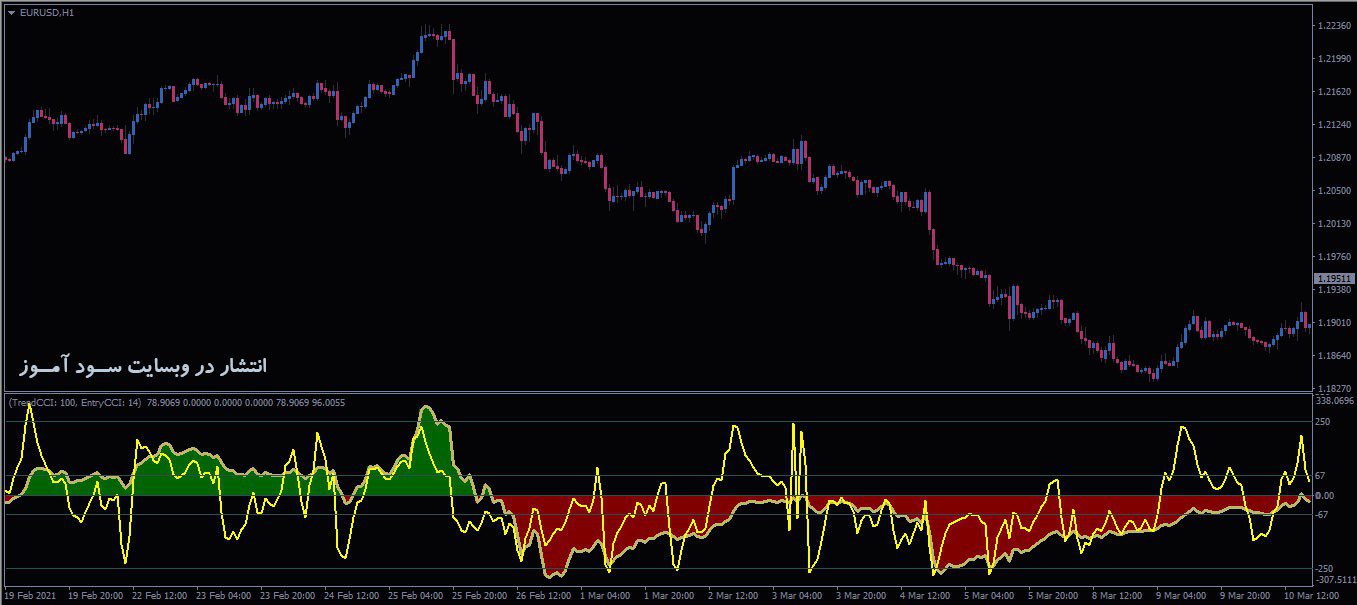Click the TrendCCI EntryCCI indicator label
This screenshot has width=1357, height=605.
(76, 402)
